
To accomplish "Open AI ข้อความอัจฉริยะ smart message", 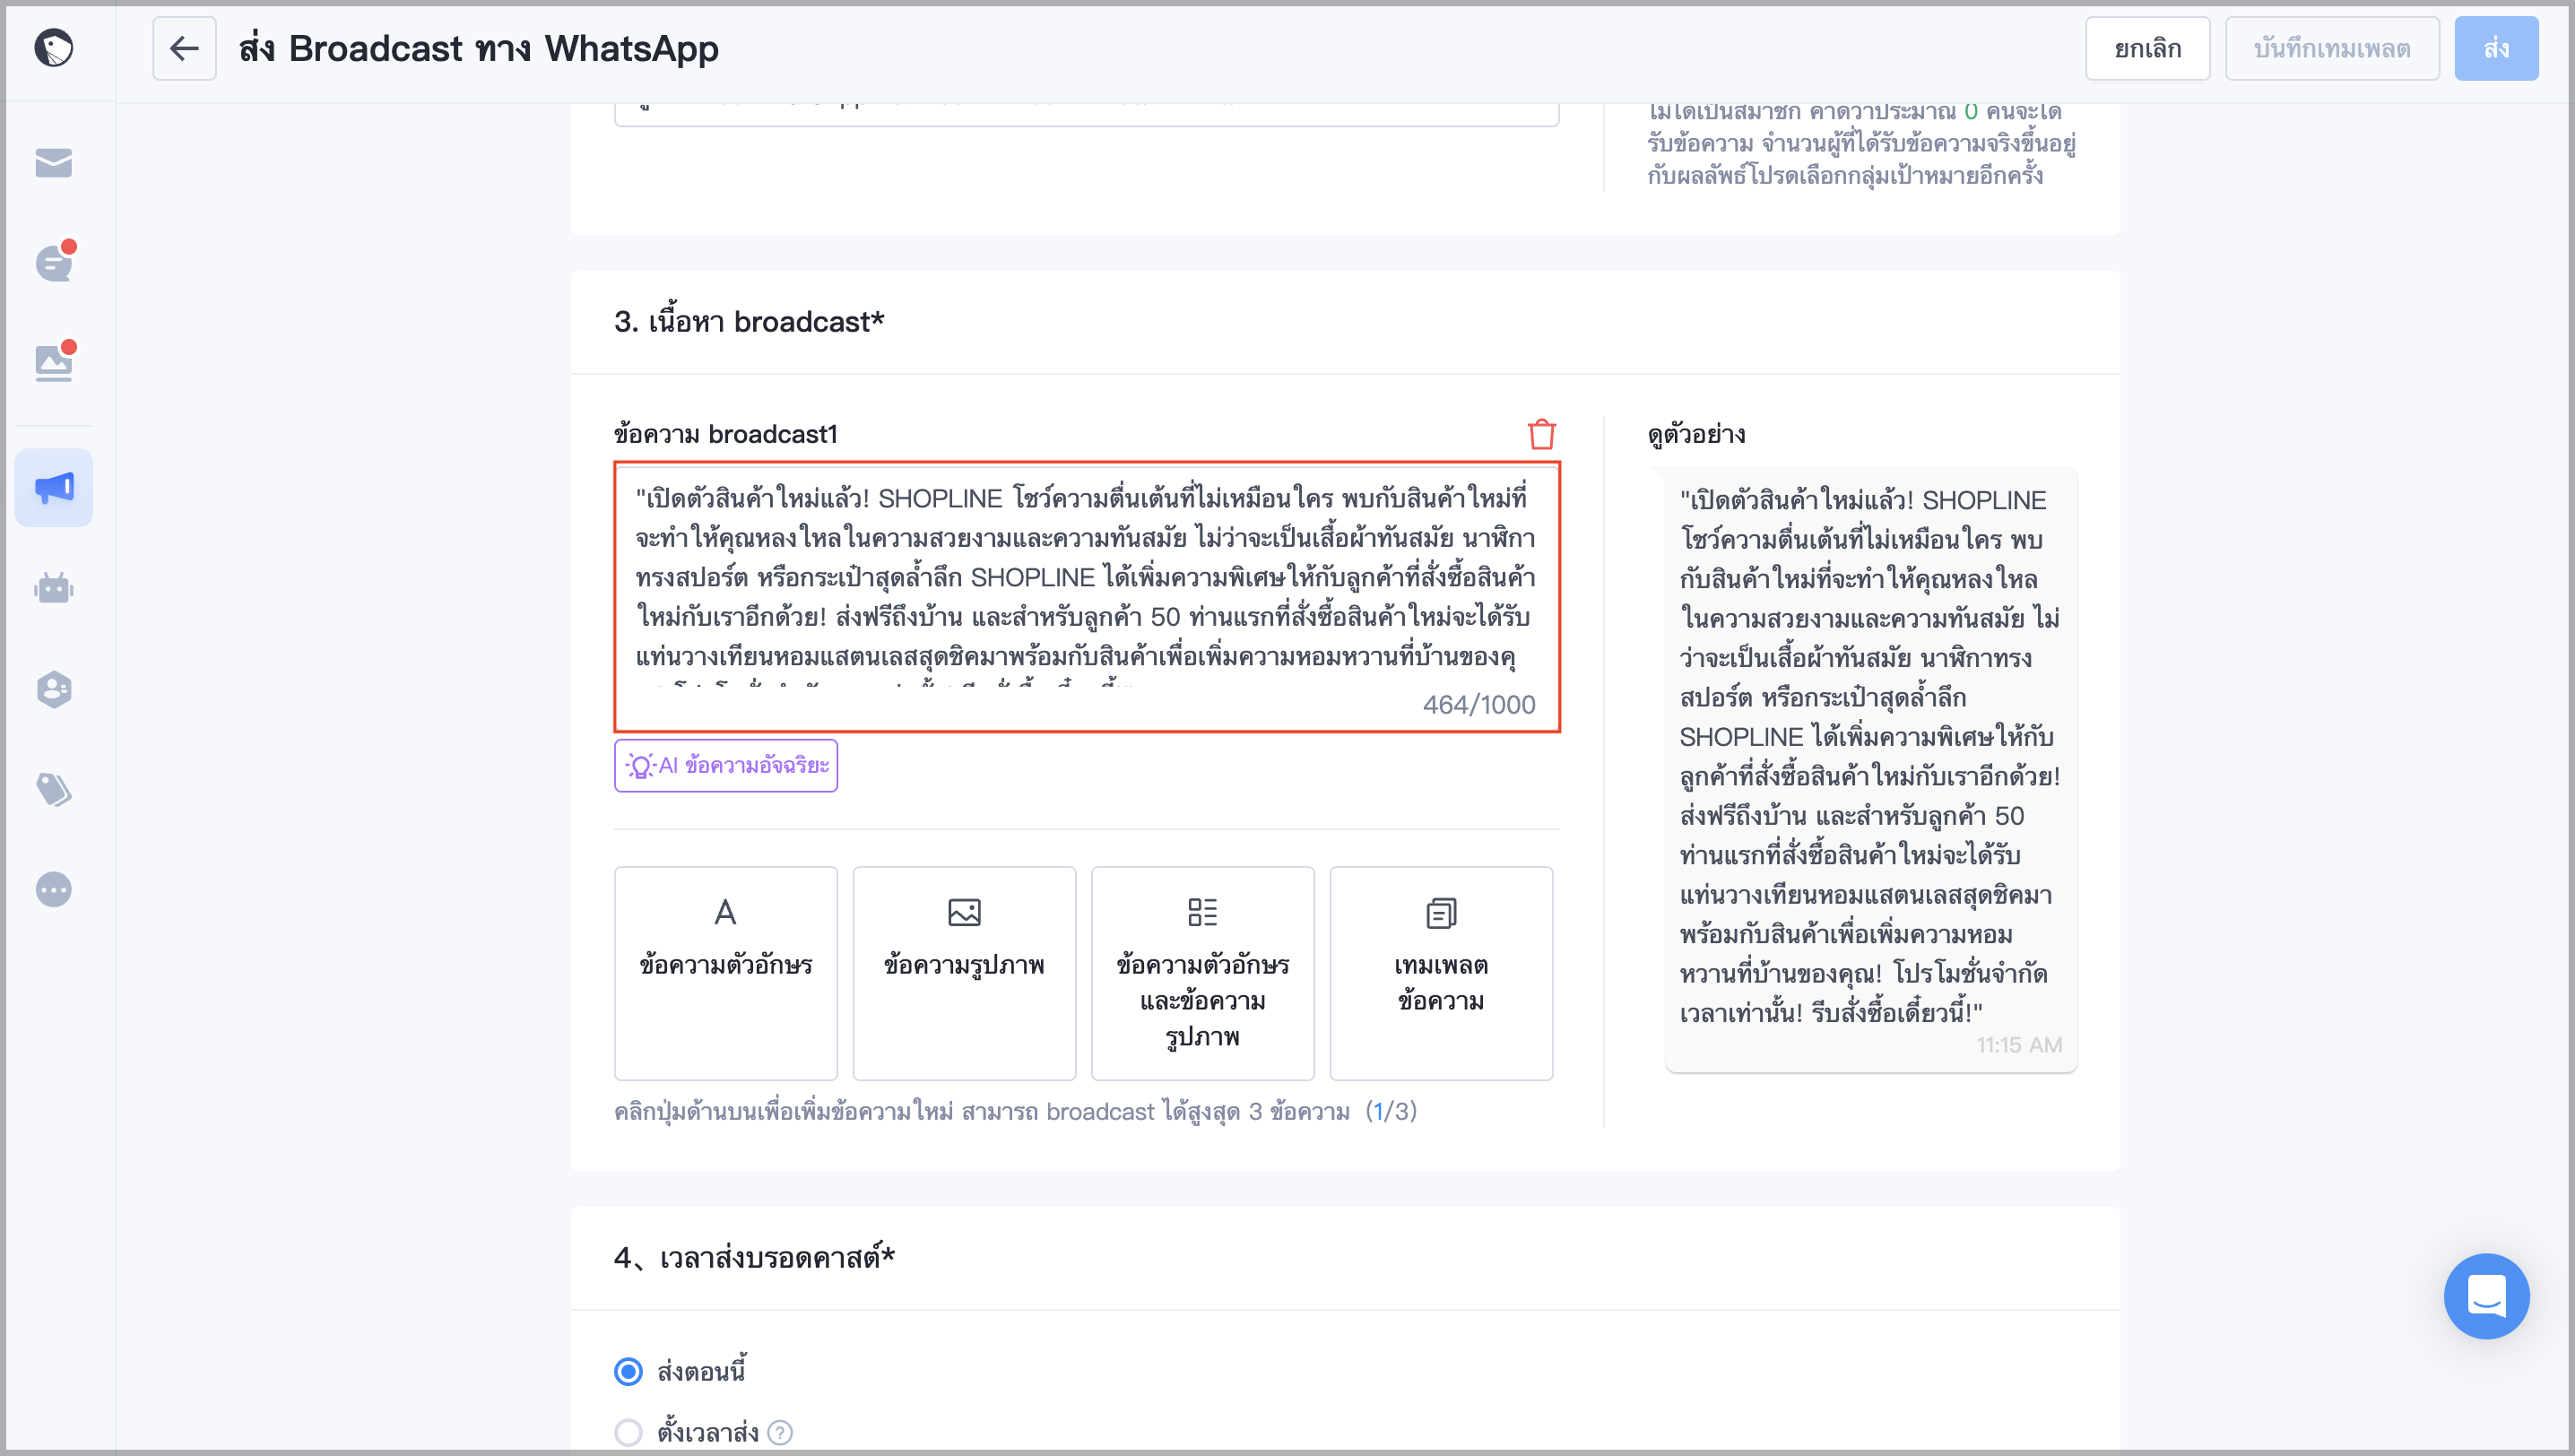I will tap(726, 765).
